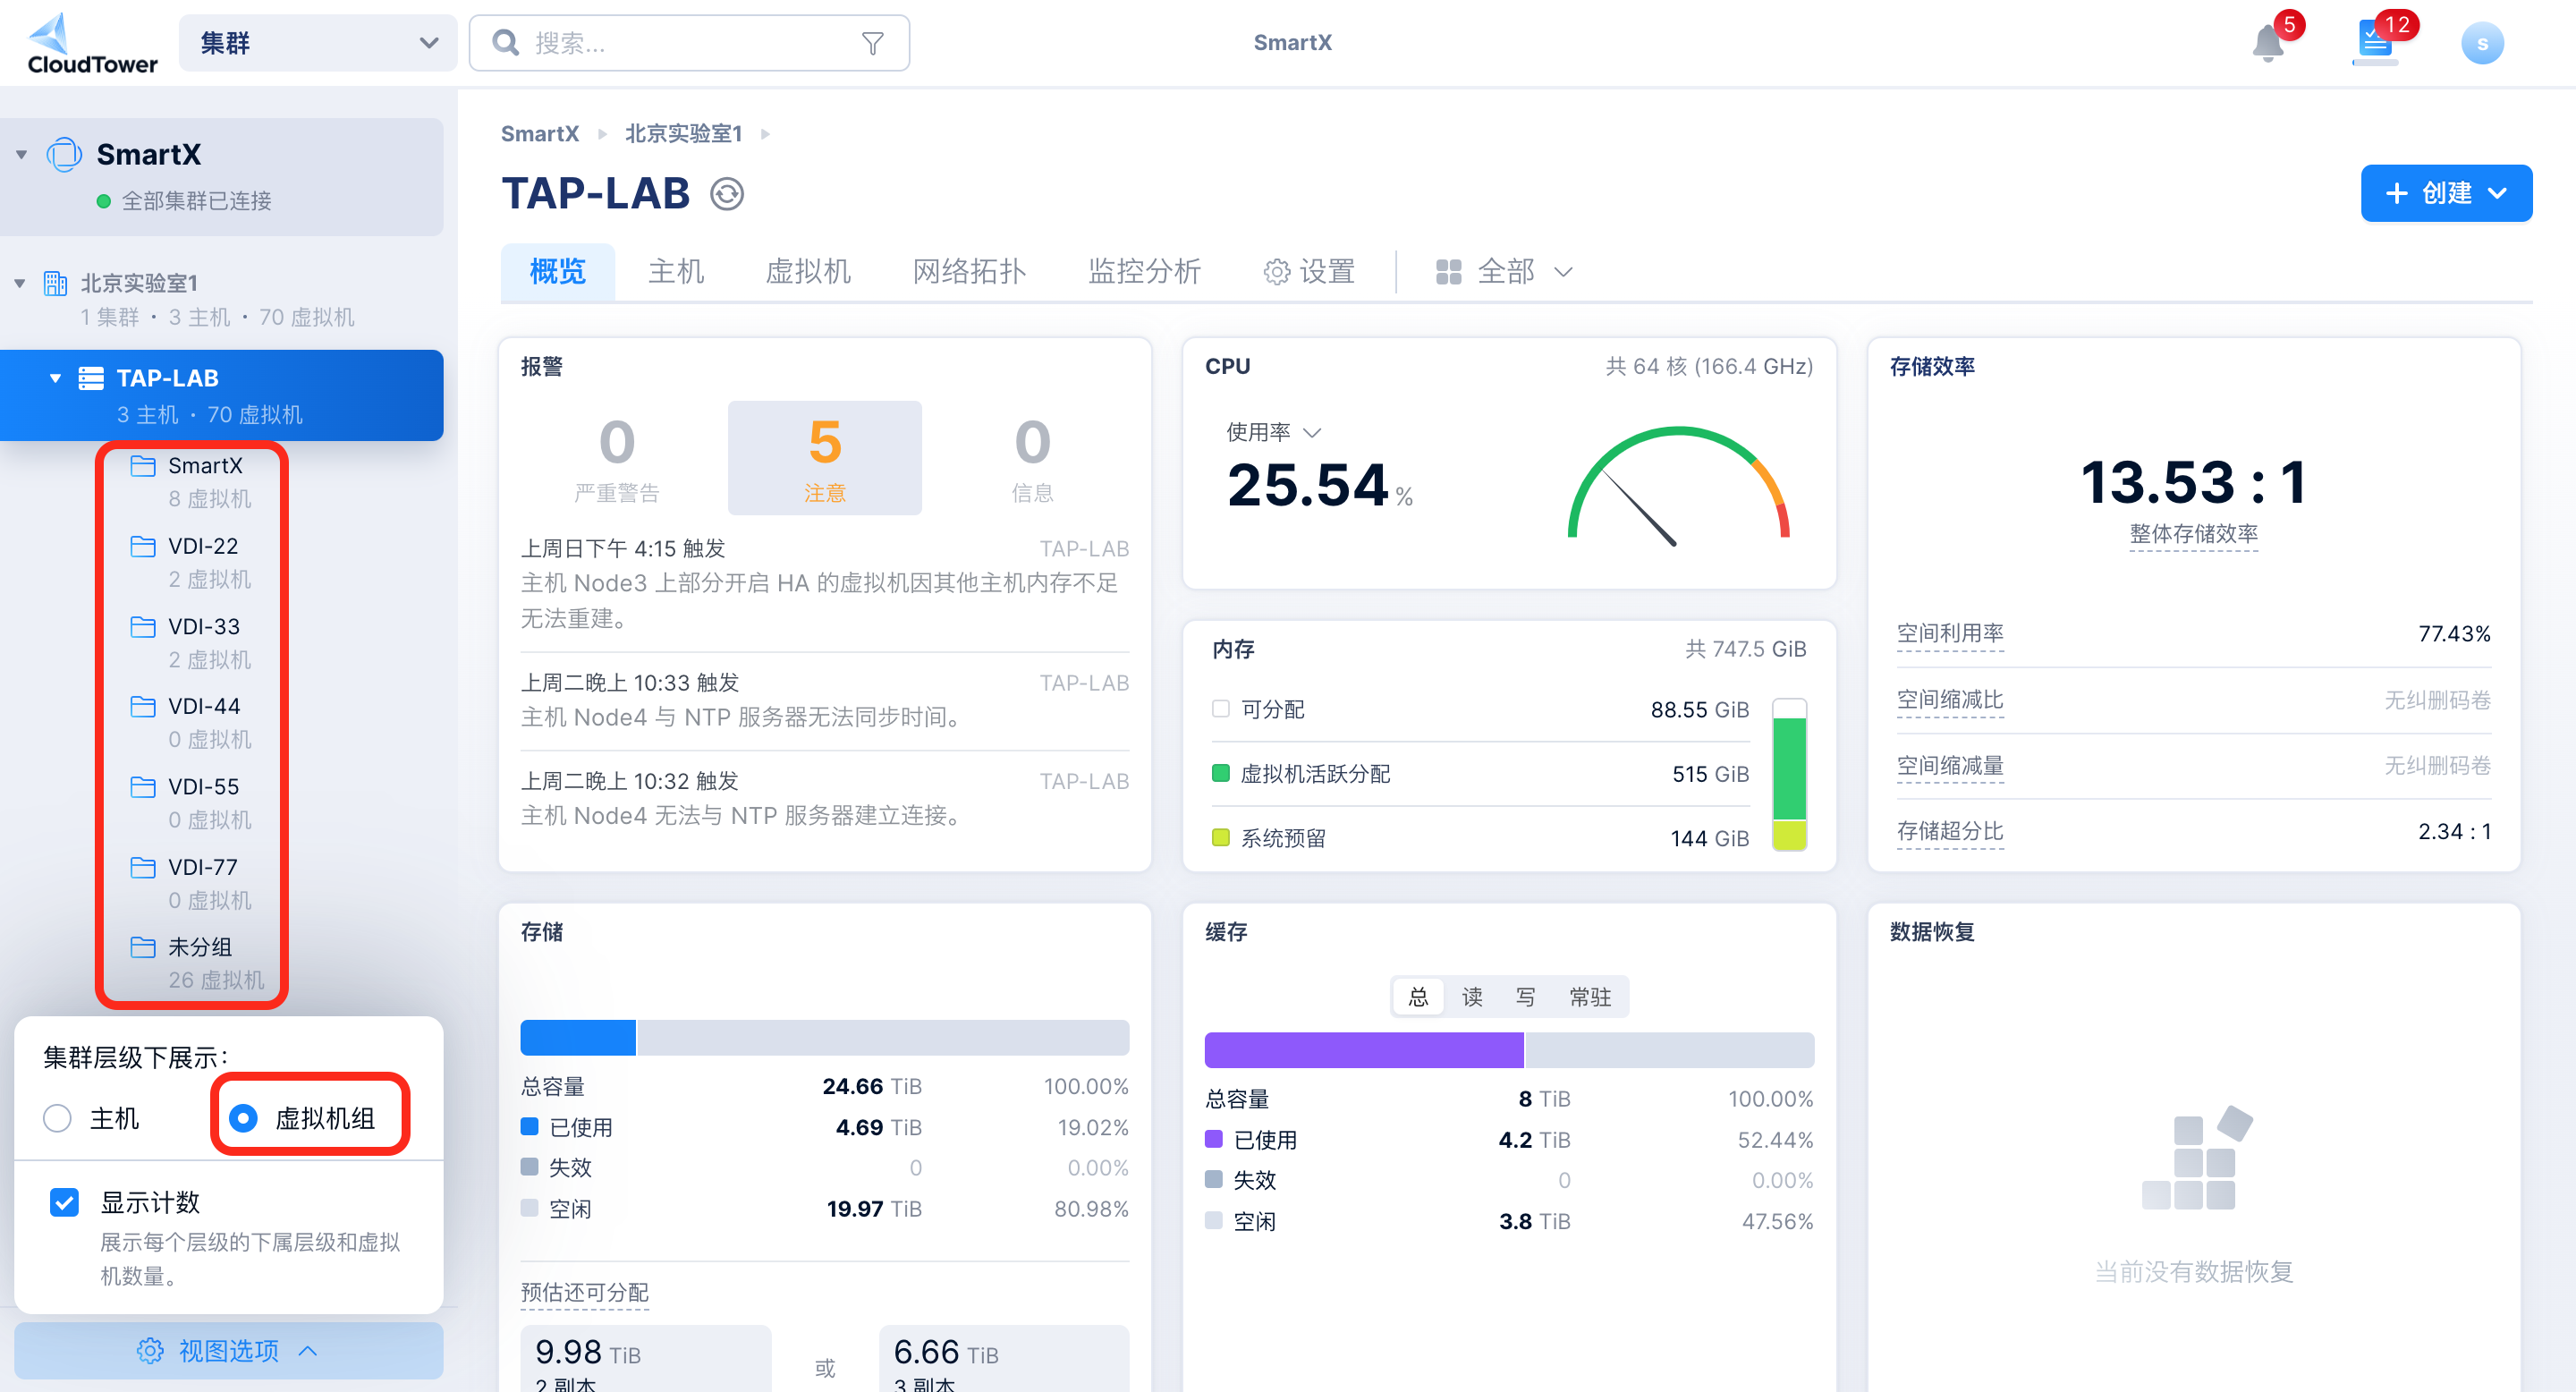Switch cache view to 写
The width and height of the screenshot is (2576, 1392).
pos(1525,997)
